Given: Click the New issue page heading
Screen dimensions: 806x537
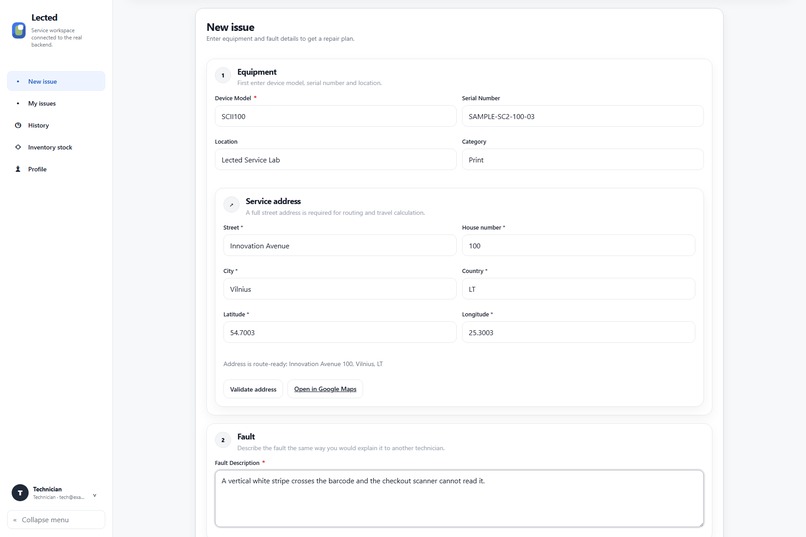Looking at the screenshot, I should point(230,27).
